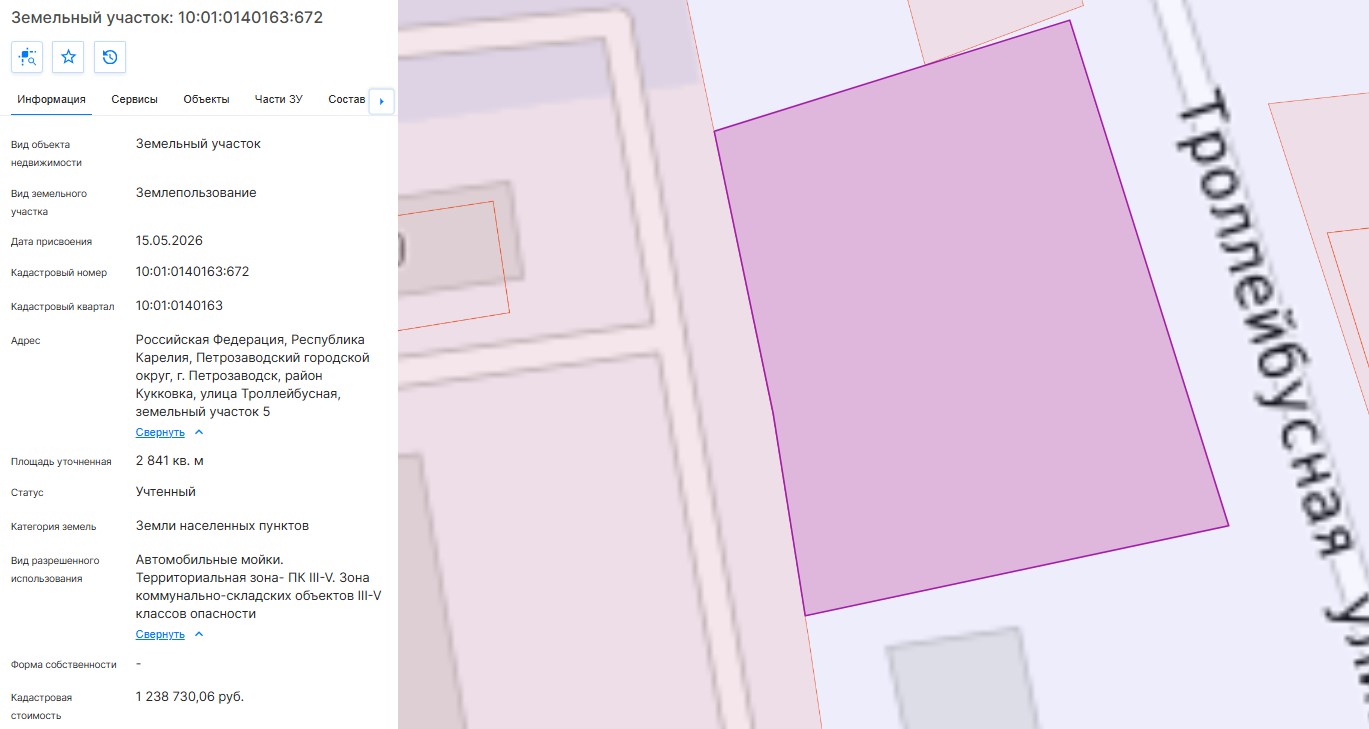This screenshot has width=1369, height=729.
Task: Click the Адрес field label
Action: pyautogui.click(x=26, y=341)
